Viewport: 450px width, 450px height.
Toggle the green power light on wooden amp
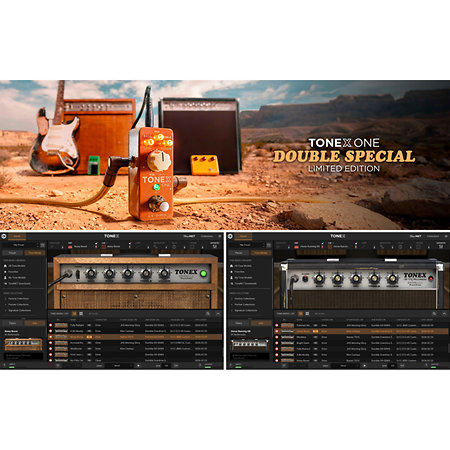(x=203, y=274)
